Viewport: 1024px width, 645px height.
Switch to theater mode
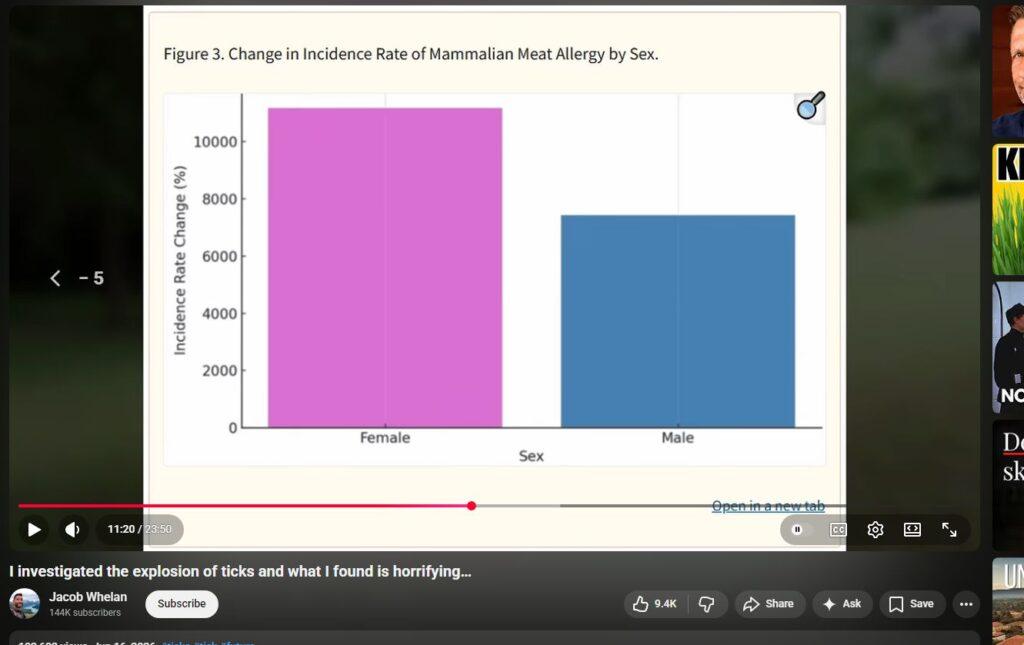(912, 529)
